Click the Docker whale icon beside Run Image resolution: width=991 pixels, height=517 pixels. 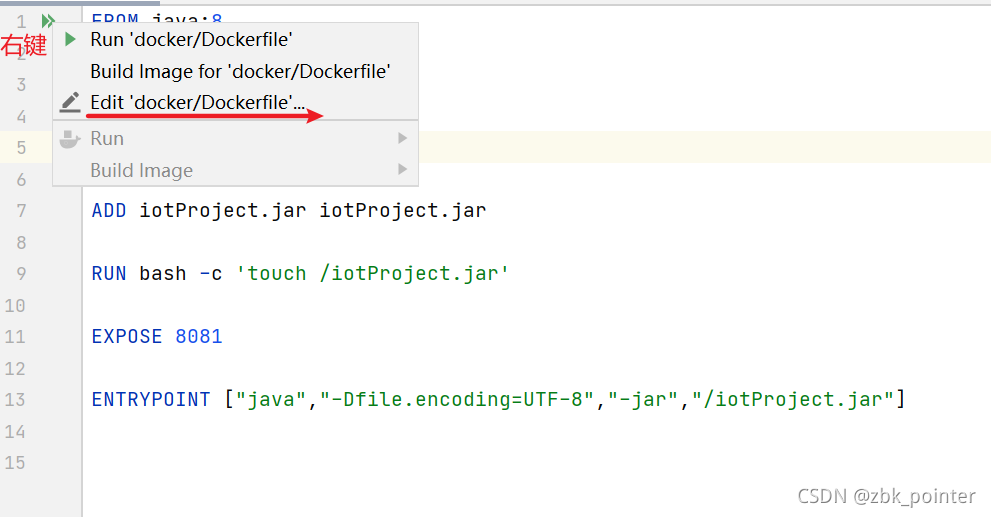(x=70, y=139)
